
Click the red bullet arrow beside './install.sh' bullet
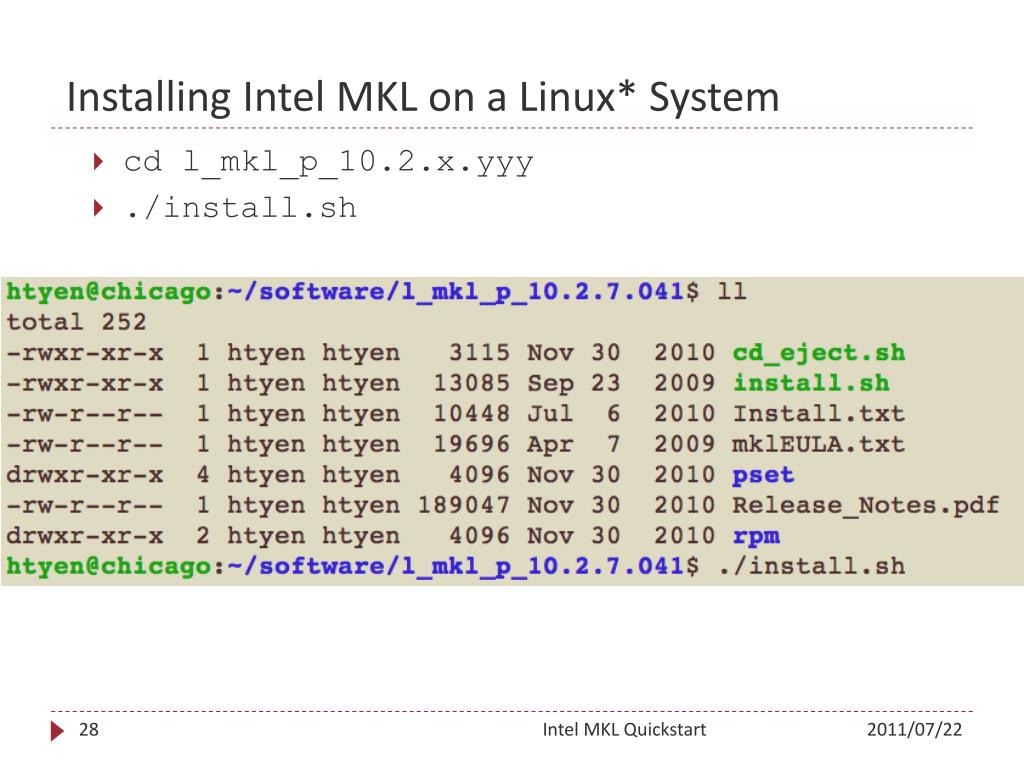99,208
